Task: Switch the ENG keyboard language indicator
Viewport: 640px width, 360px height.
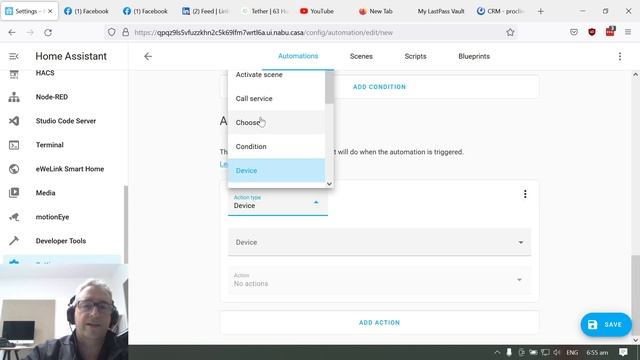Action: click(x=572, y=352)
